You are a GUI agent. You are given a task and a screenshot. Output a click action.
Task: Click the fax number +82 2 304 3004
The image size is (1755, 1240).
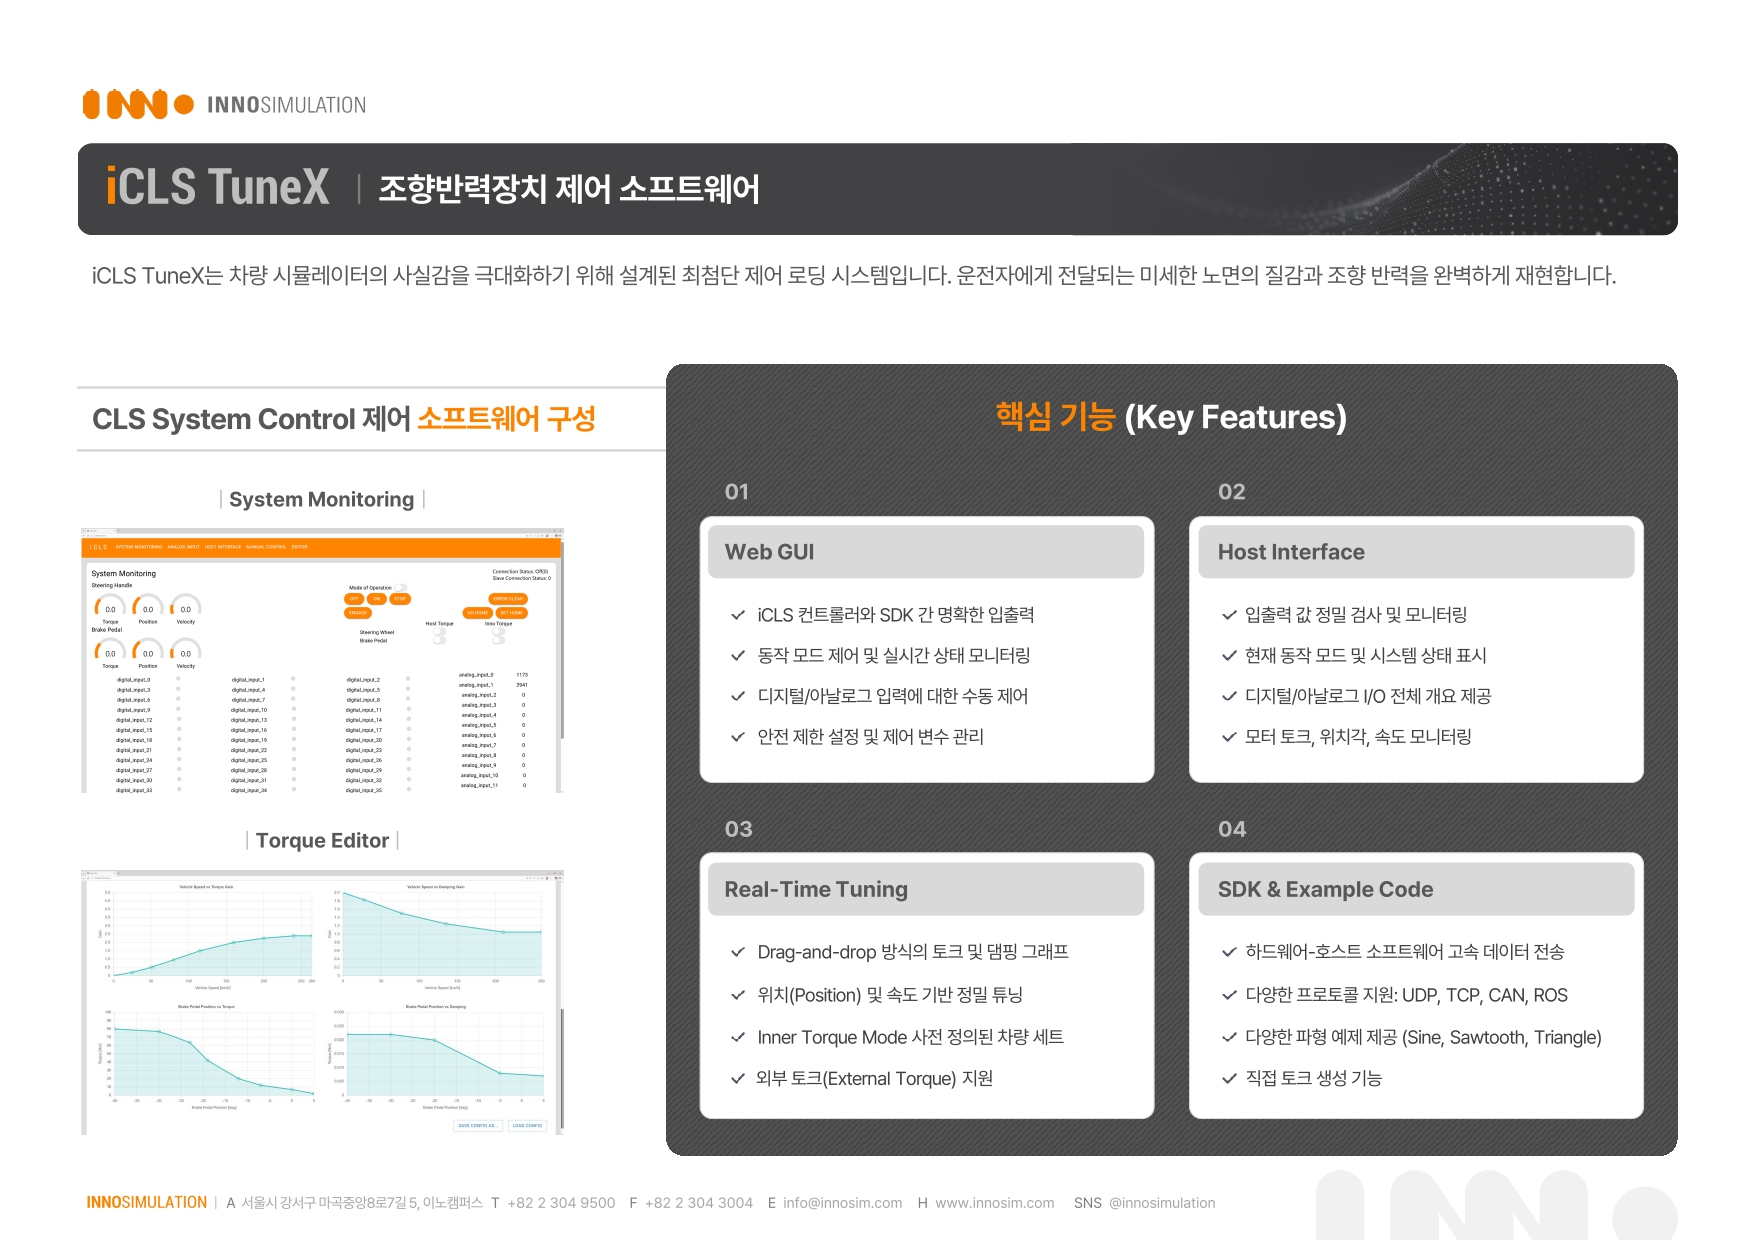point(699,1203)
